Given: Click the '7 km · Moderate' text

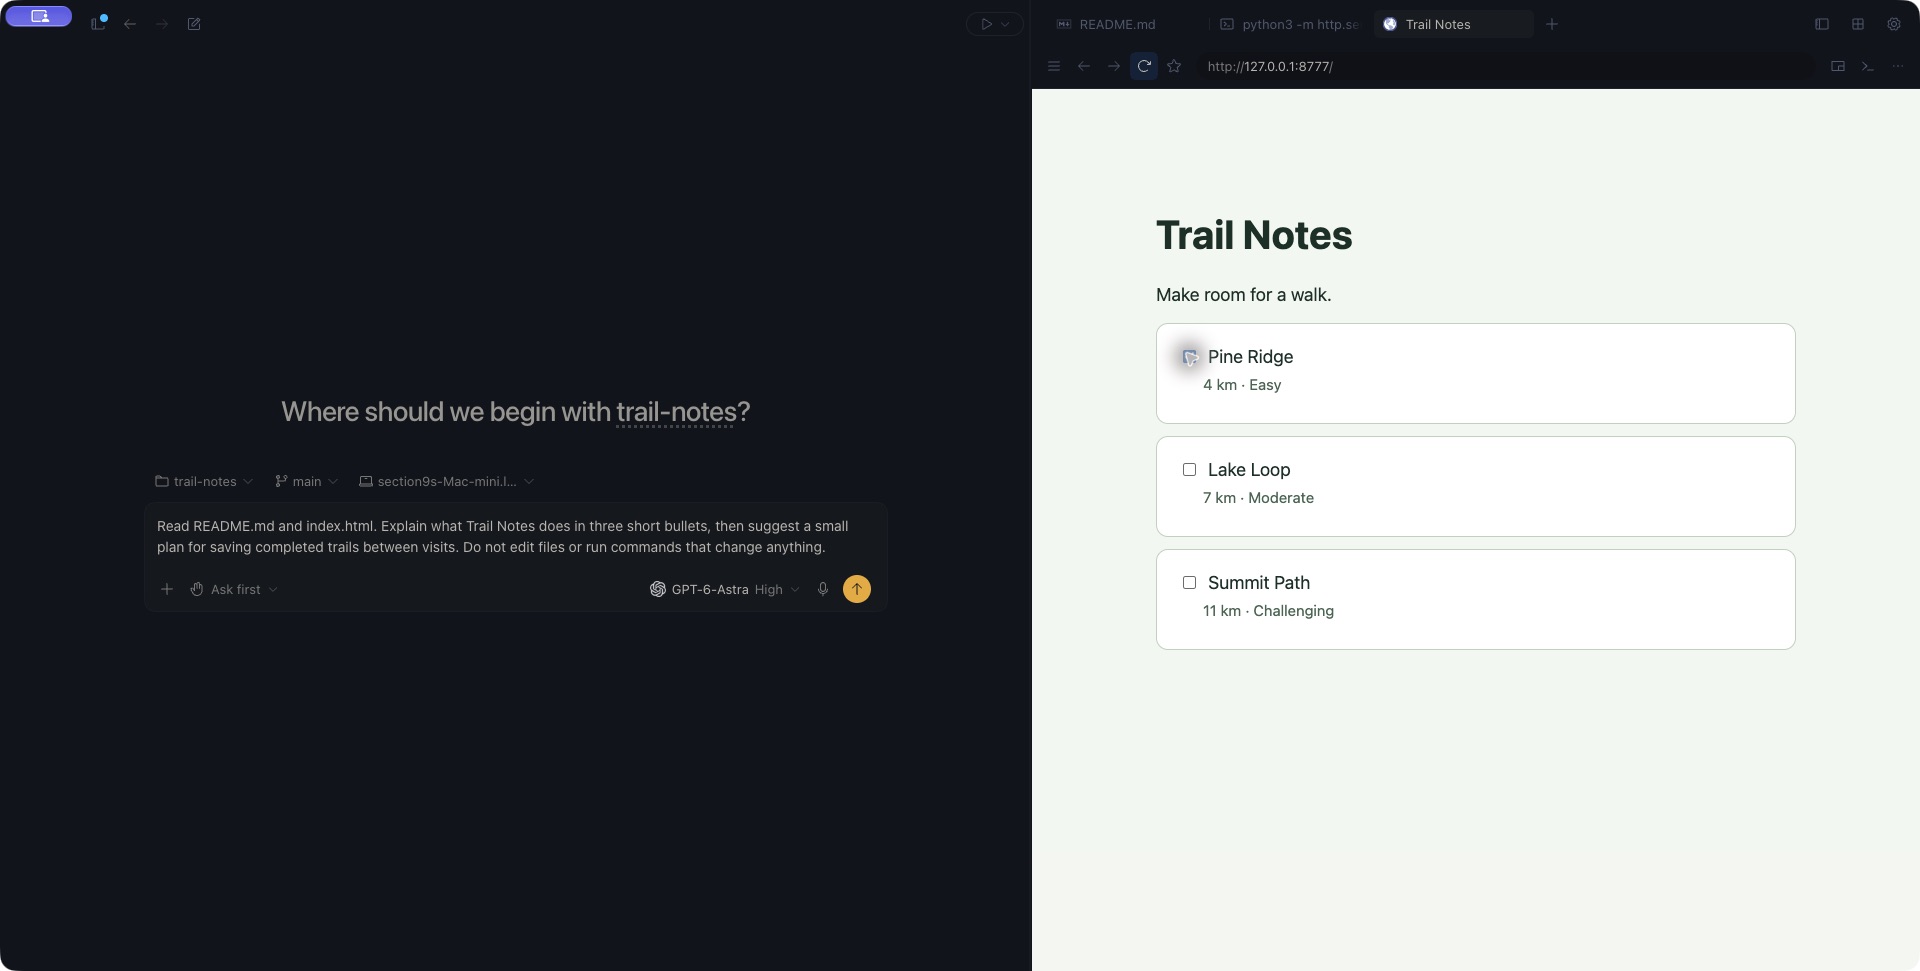Looking at the screenshot, I should (x=1258, y=498).
